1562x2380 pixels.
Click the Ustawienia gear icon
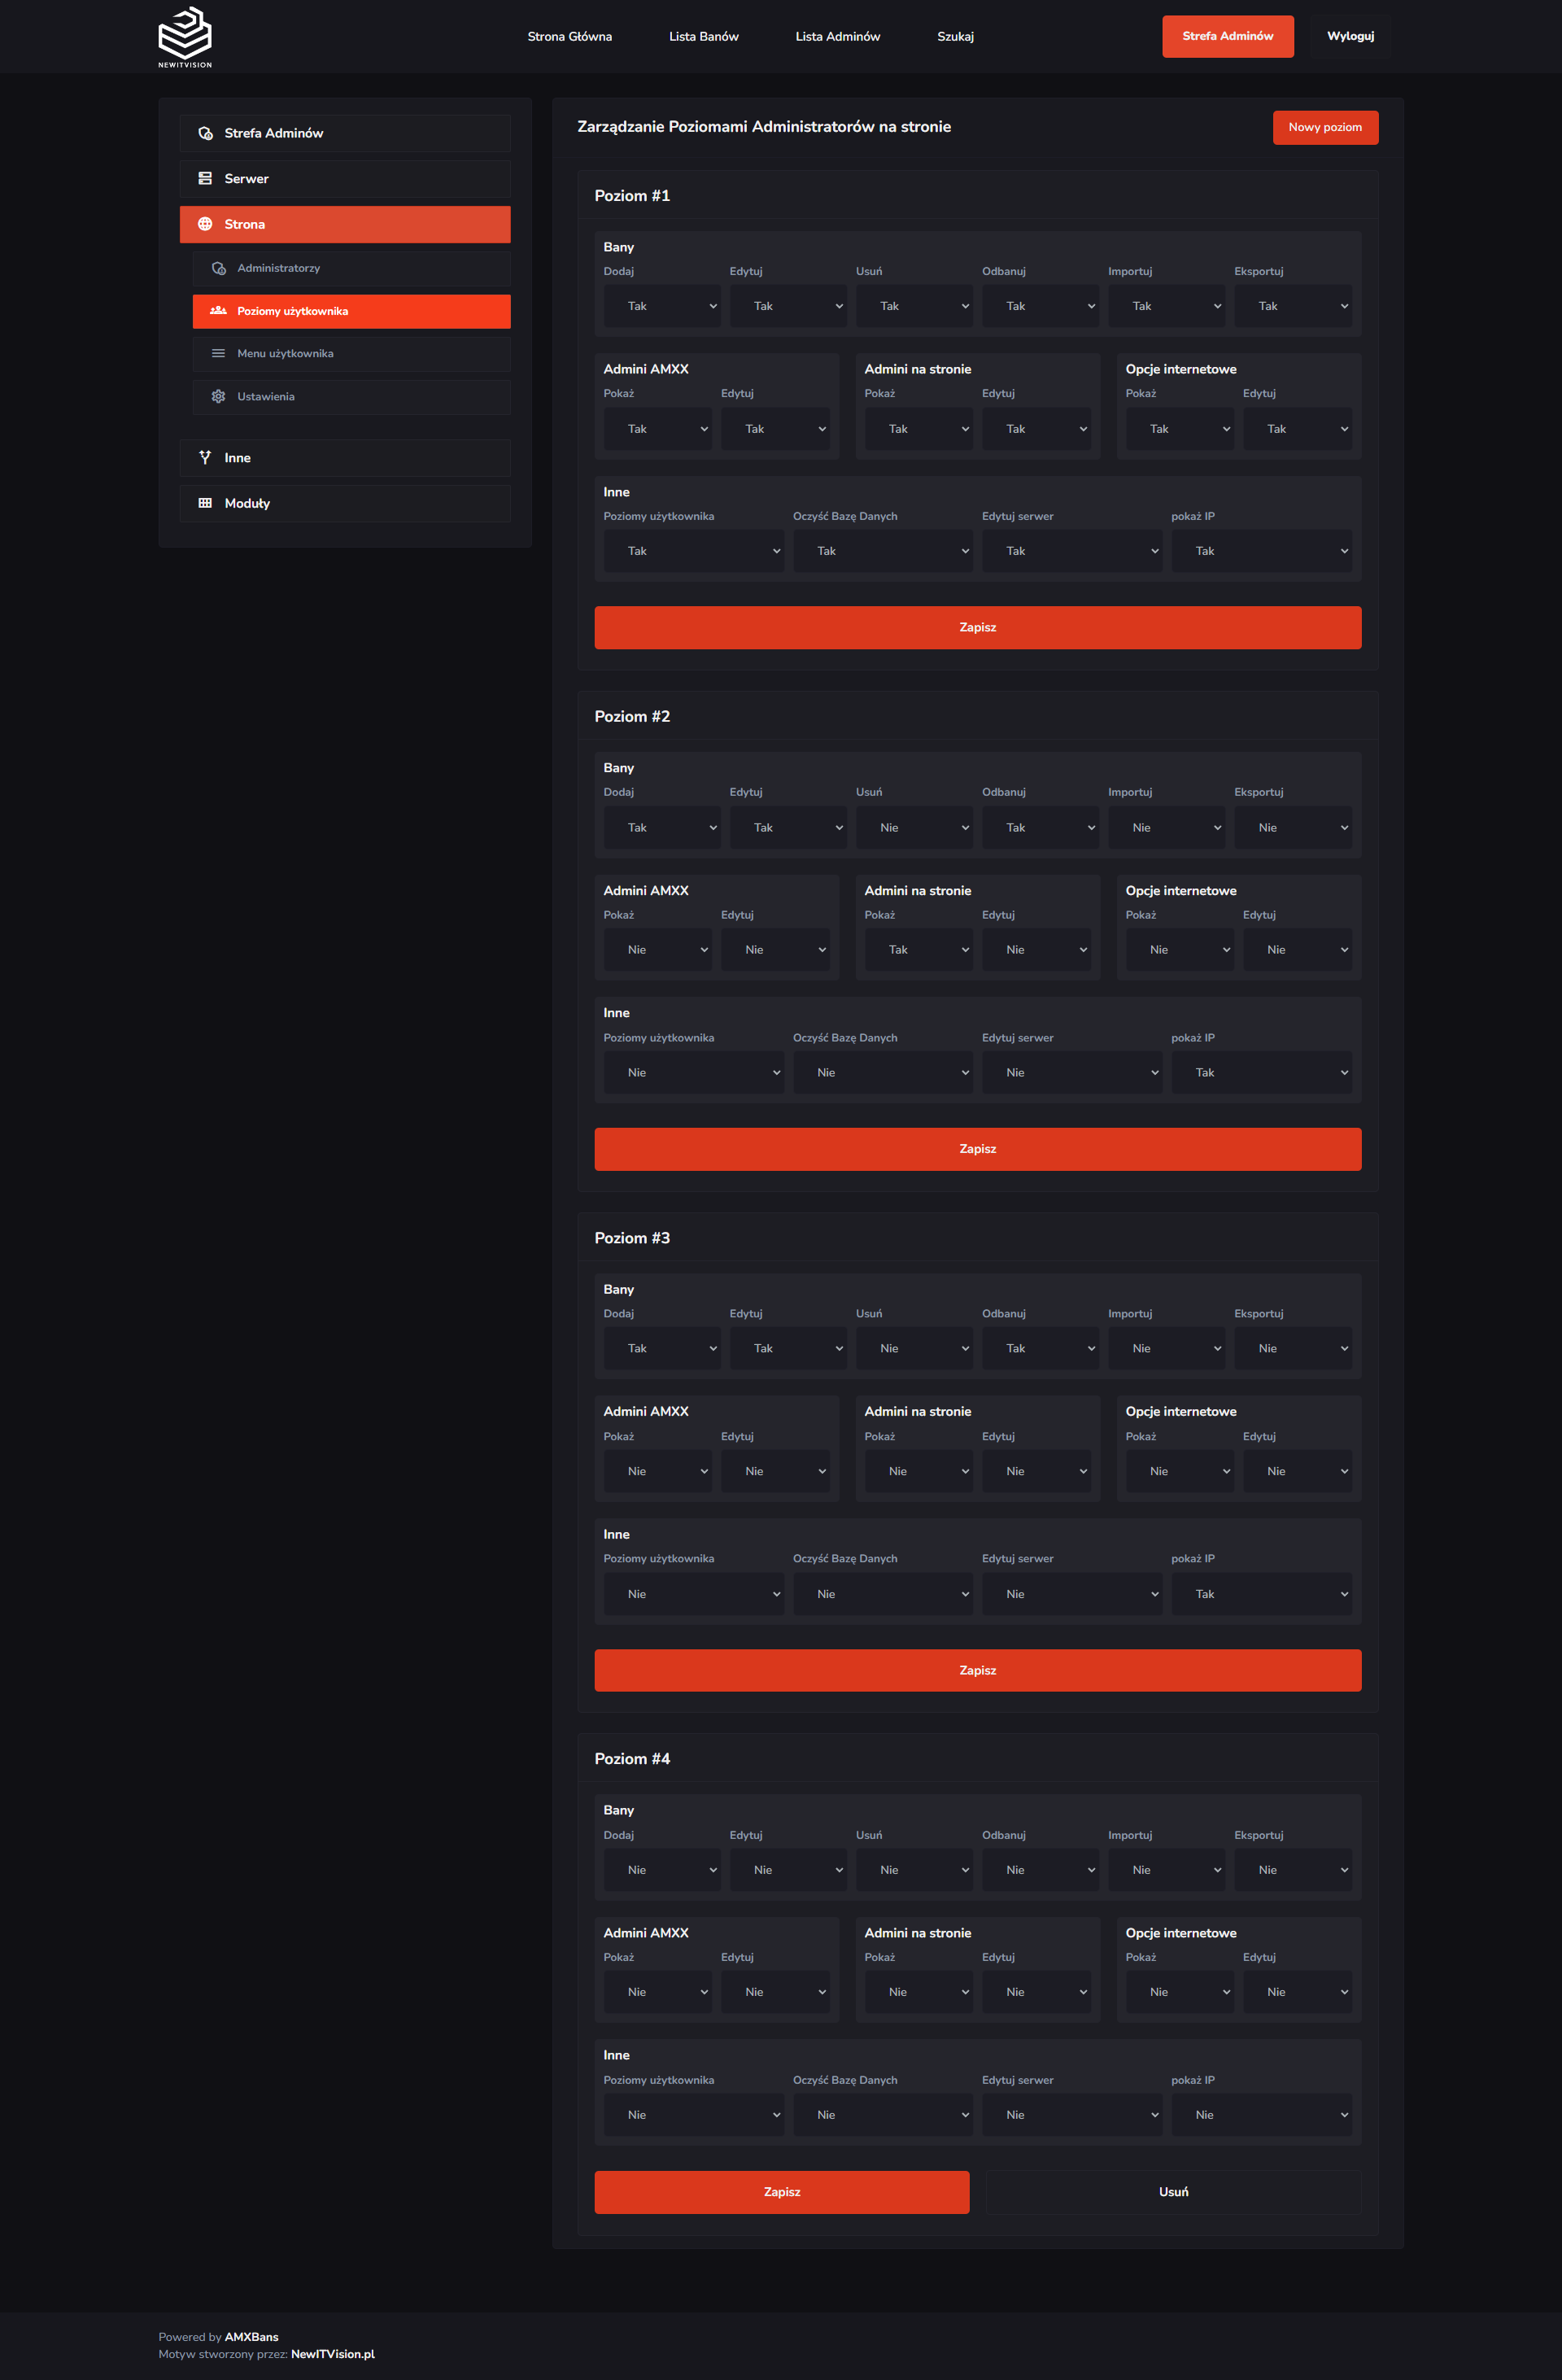[x=218, y=397]
